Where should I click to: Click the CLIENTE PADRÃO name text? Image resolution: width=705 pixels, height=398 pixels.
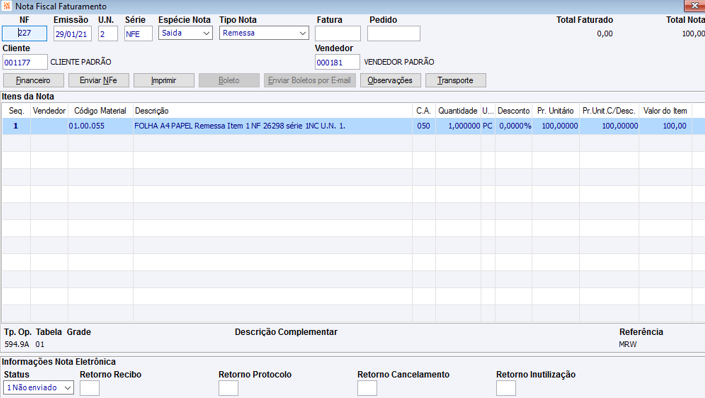(81, 62)
